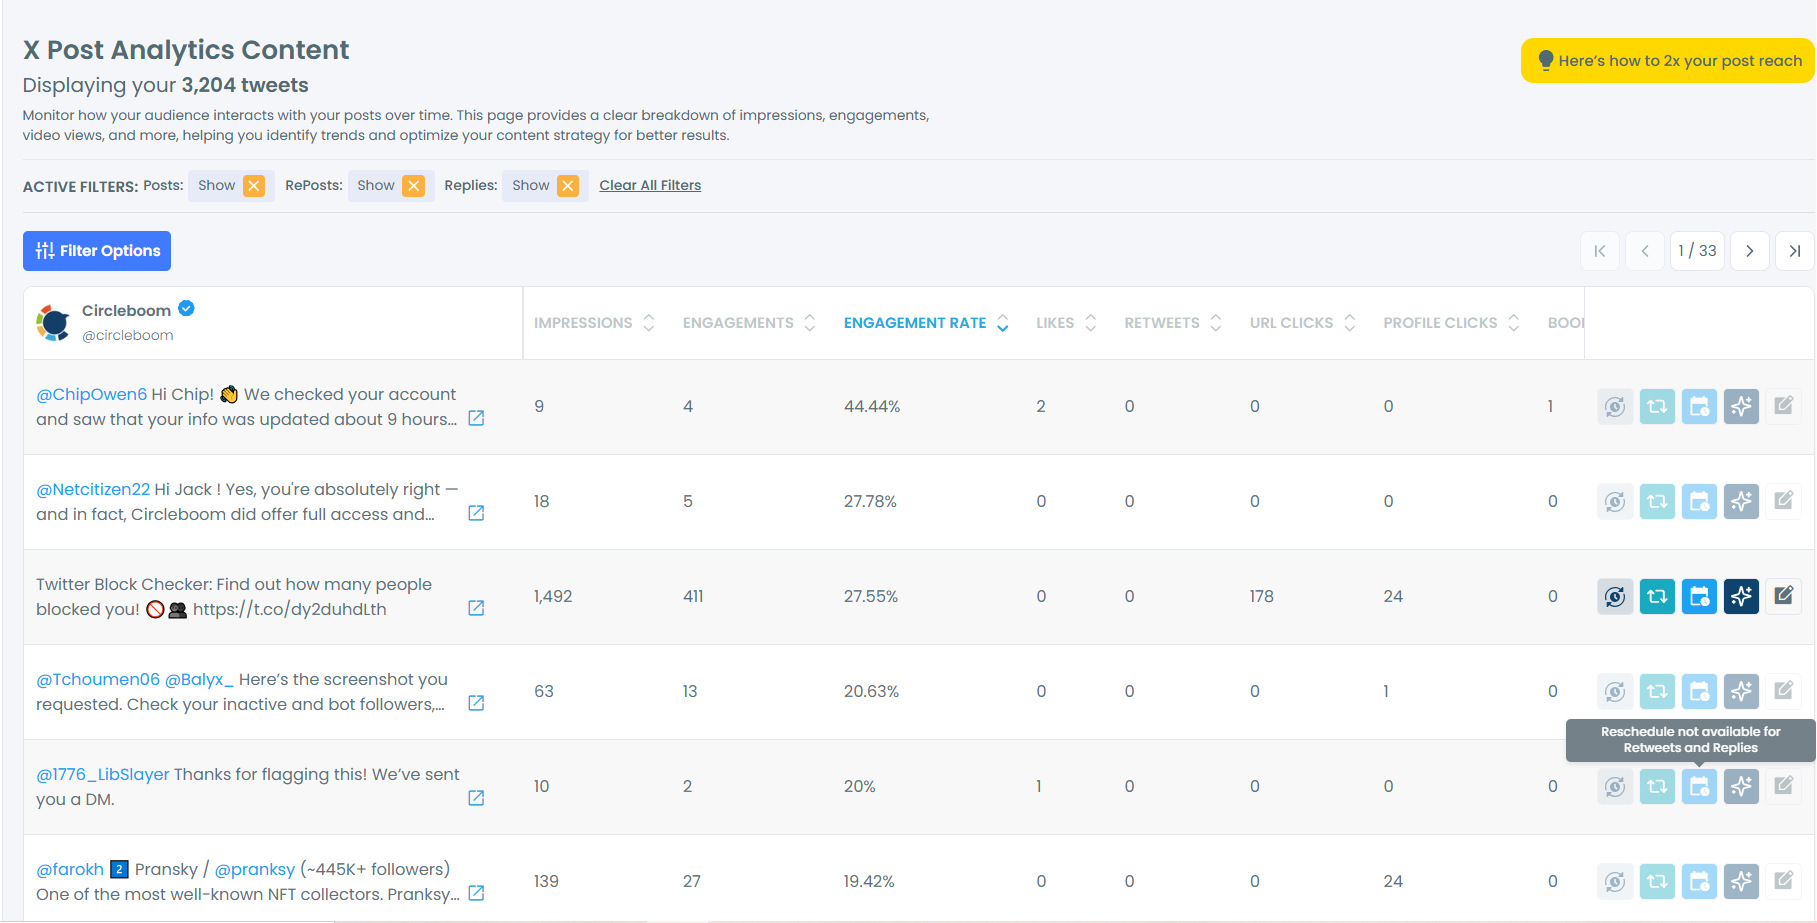Jump to the last page of tweets
Viewport: 1817px width, 923px height.
click(x=1795, y=251)
